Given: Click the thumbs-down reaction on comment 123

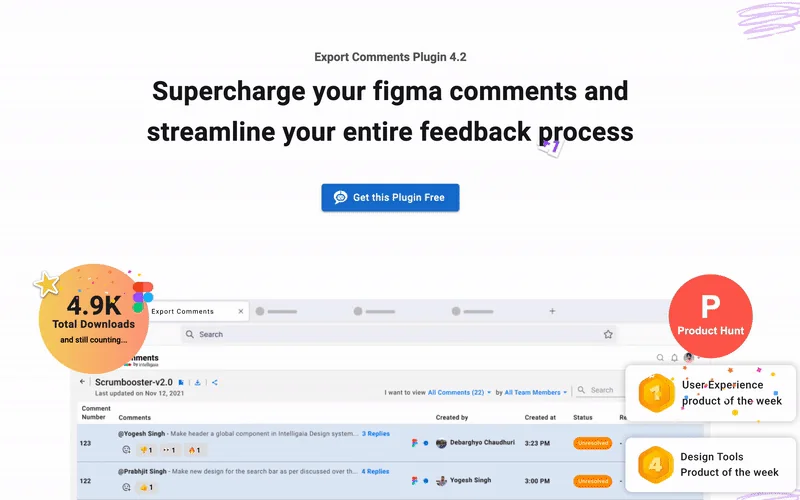Looking at the screenshot, I should click(146, 450).
